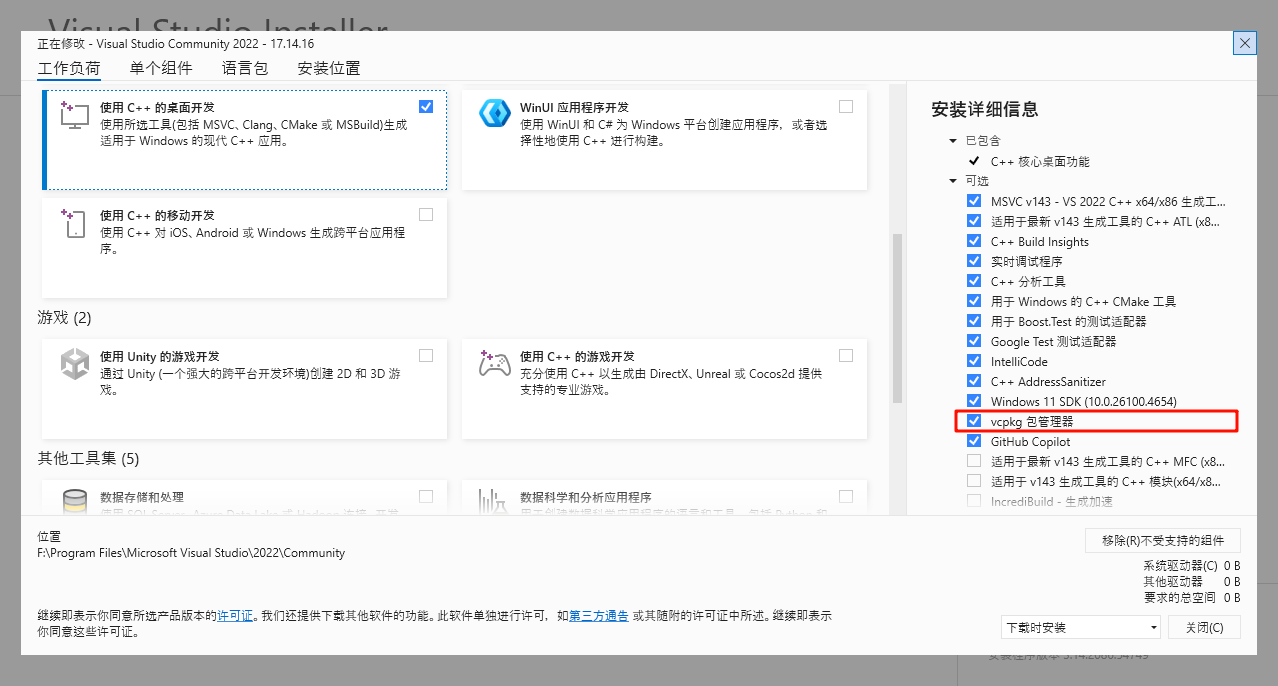Screen dimensions: 1278x686
Task: Uncheck the GitHub Copilot component
Action: (x=974, y=441)
